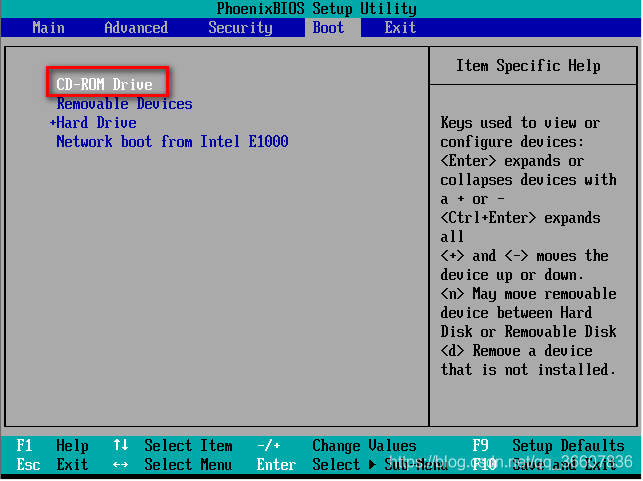
Task: Click the F9 Setup Defaults hint
Action: (549, 446)
